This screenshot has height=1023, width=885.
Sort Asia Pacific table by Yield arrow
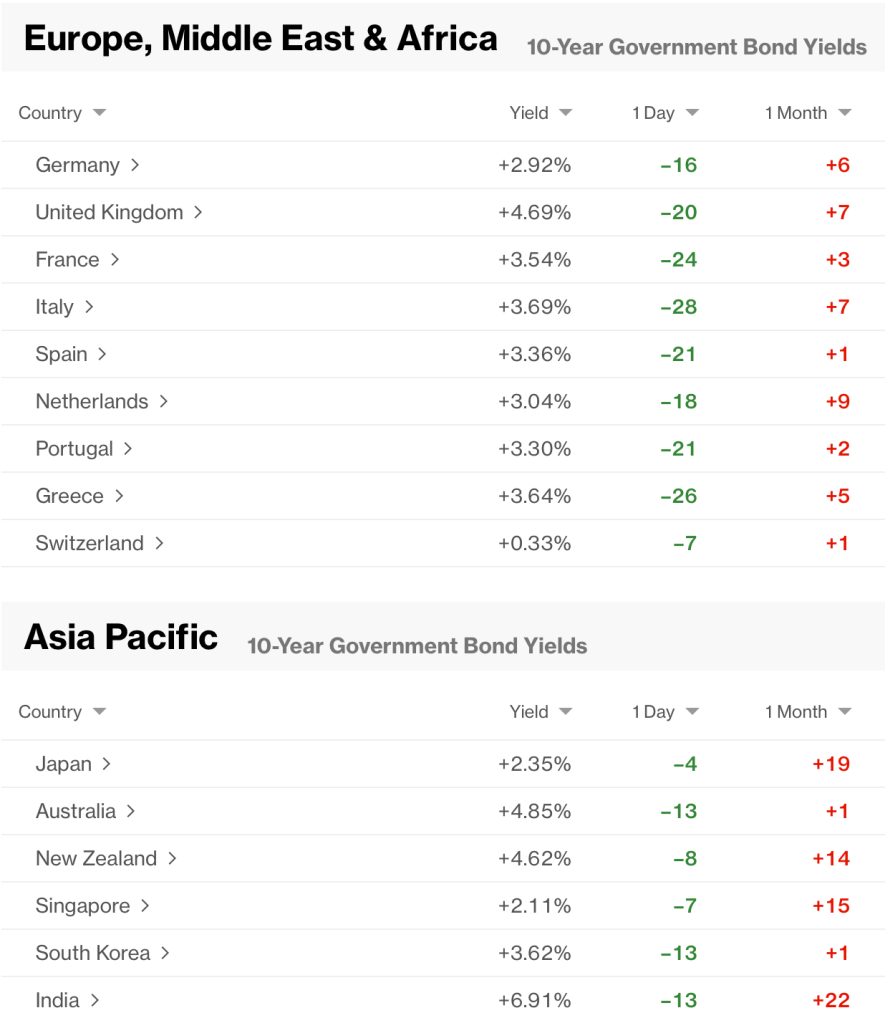pyautogui.click(x=566, y=712)
